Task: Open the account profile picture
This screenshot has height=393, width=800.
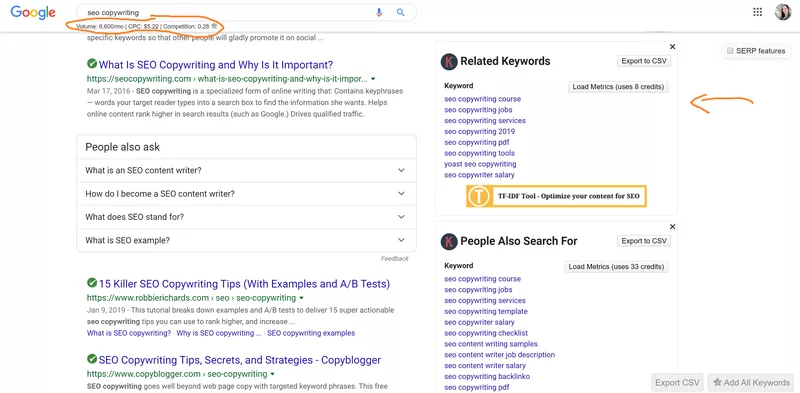Action: (x=783, y=12)
